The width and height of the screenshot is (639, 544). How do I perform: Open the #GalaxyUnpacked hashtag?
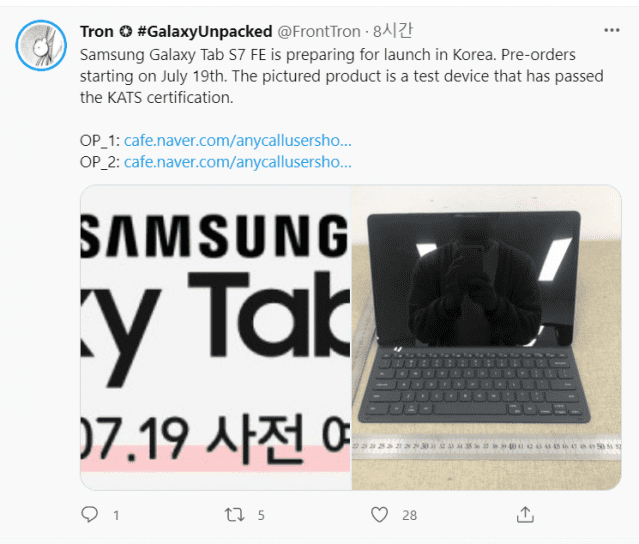click(205, 31)
